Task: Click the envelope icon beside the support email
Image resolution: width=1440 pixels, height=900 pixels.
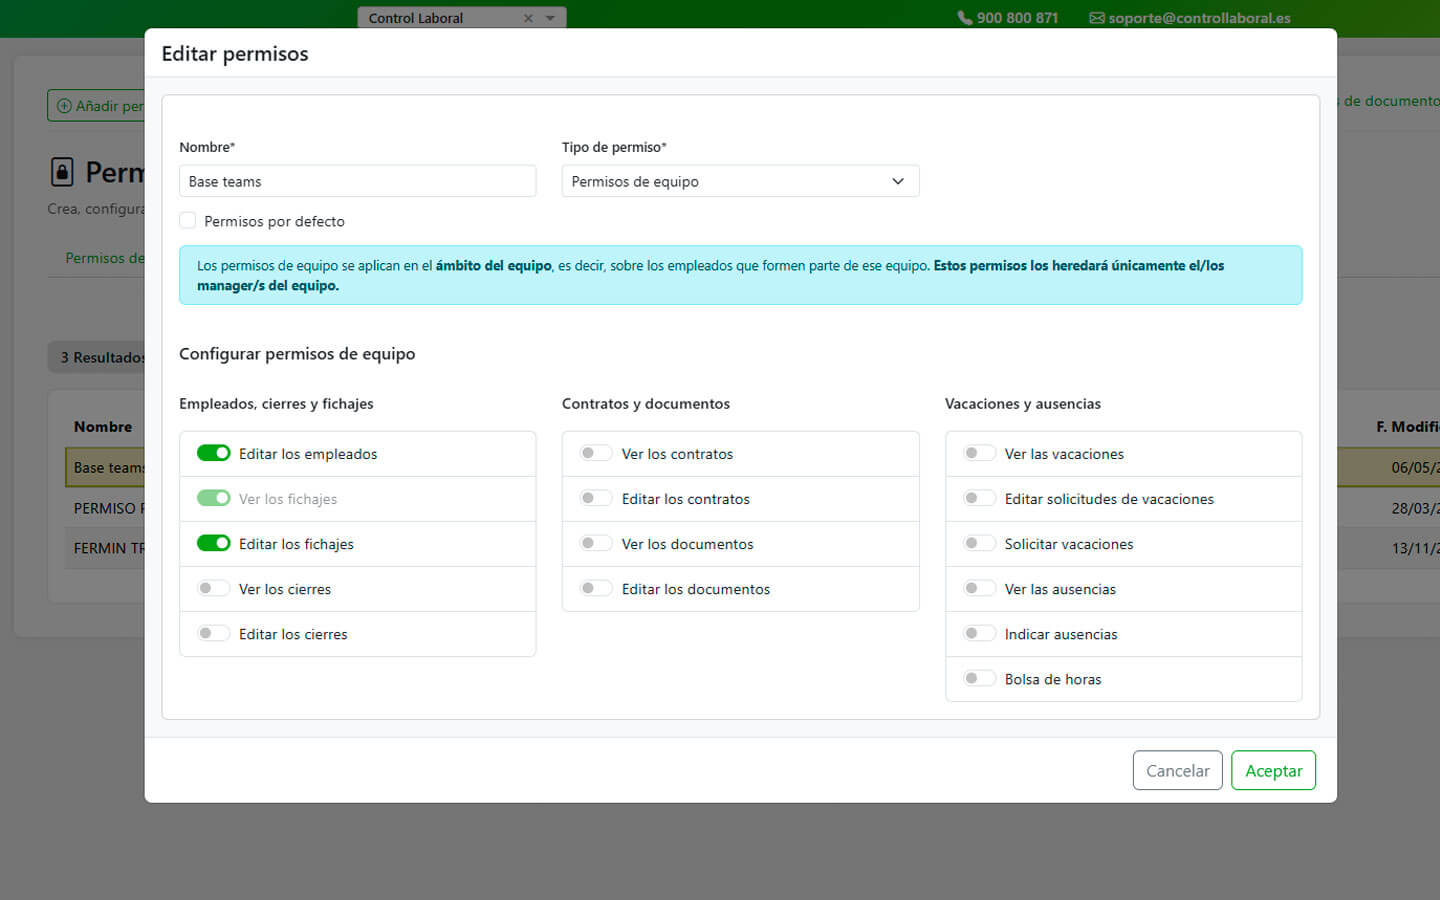Action: (x=1096, y=18)
